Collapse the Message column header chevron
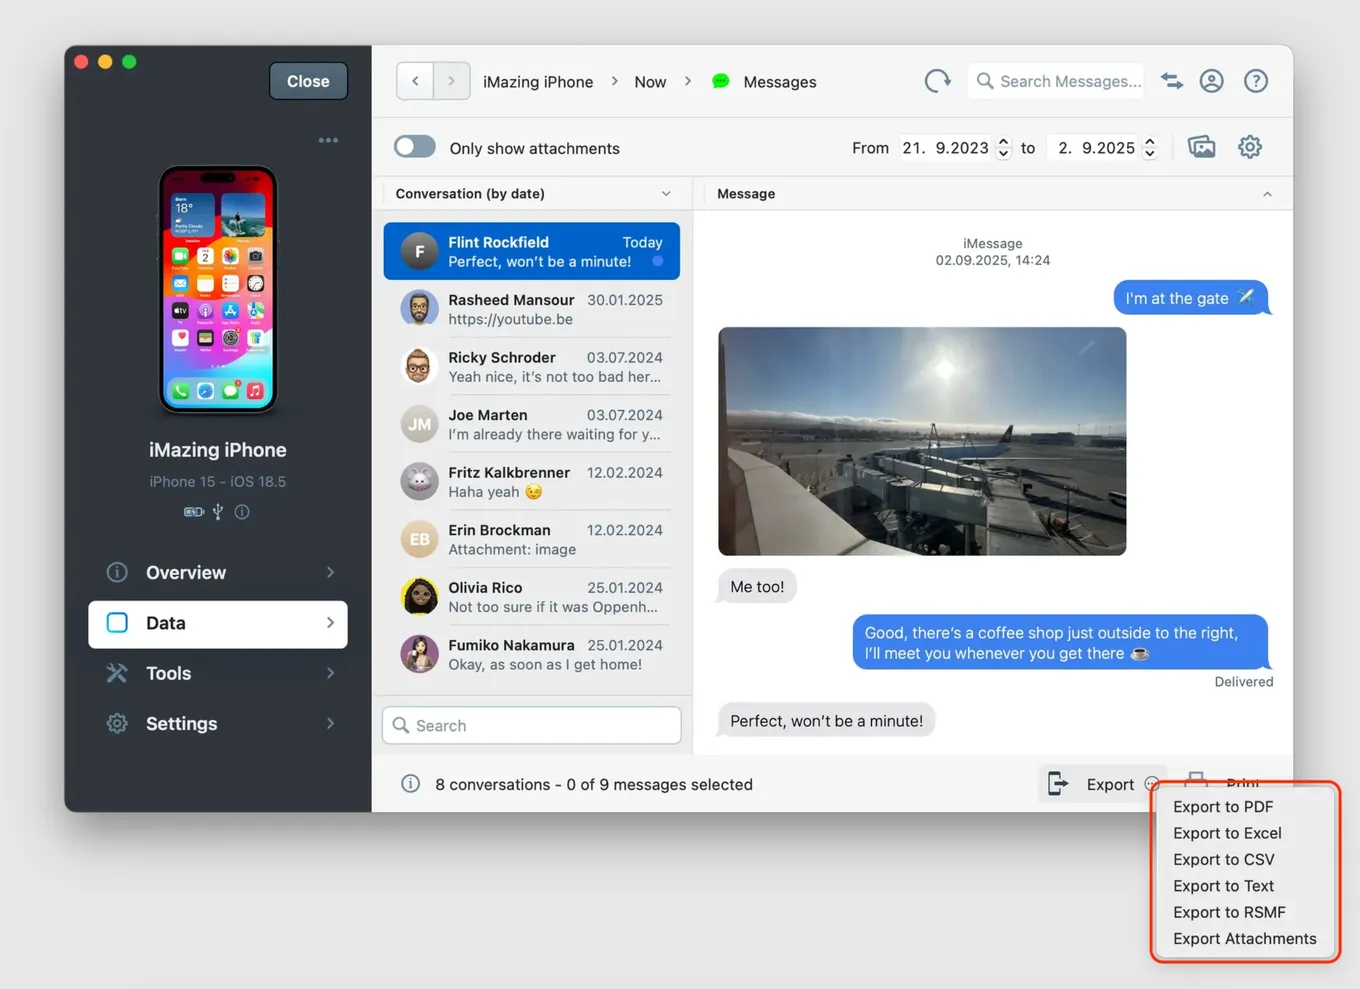 click(1267, 194)
